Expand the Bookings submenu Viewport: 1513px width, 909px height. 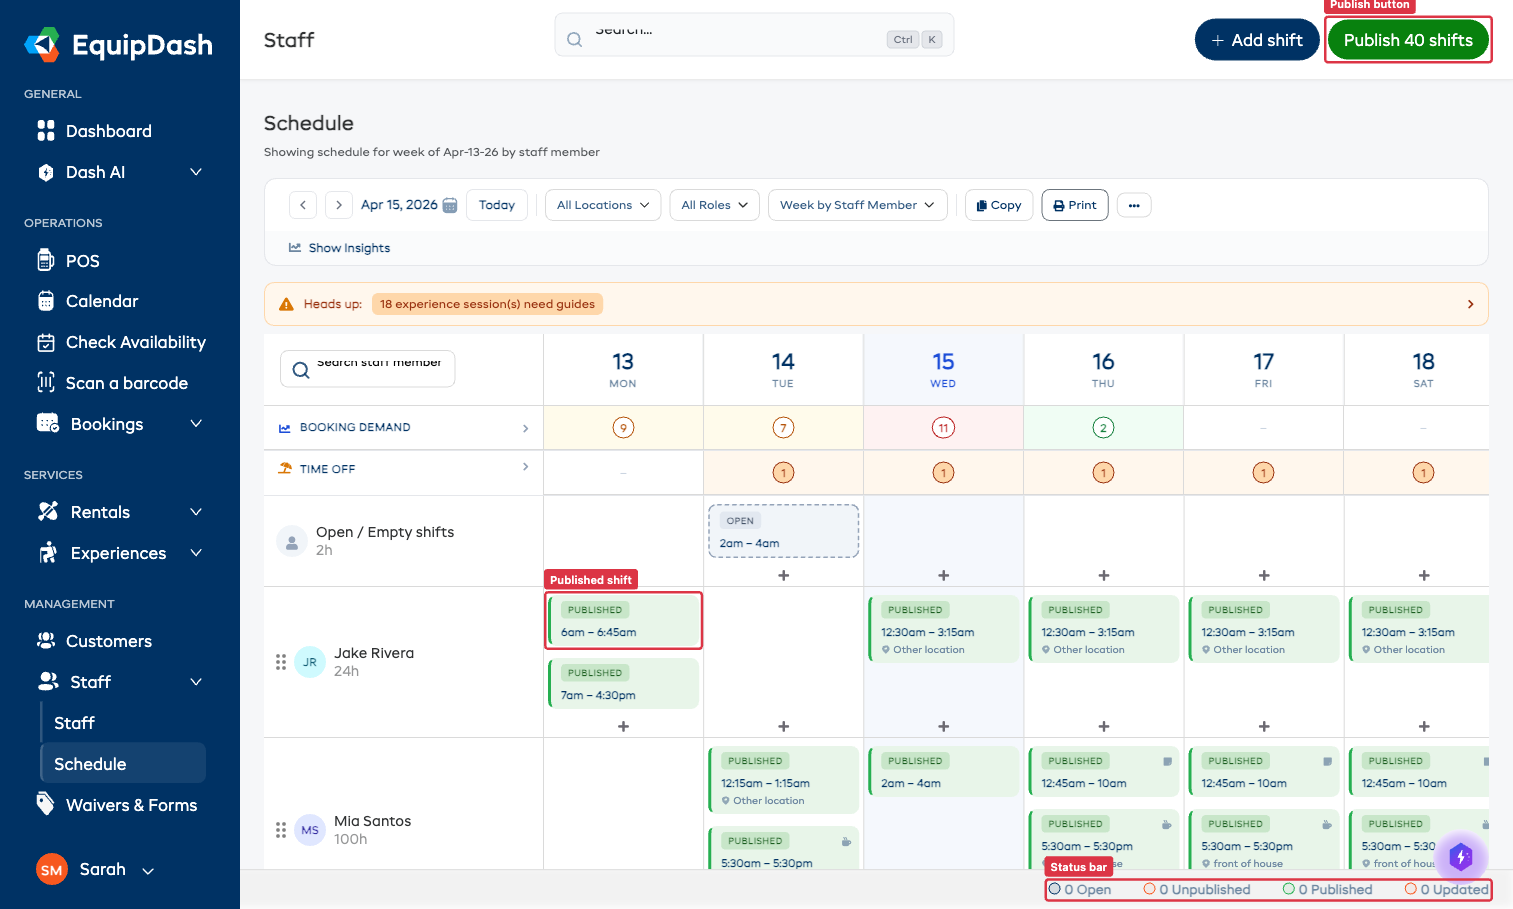[x=120, y=424]
